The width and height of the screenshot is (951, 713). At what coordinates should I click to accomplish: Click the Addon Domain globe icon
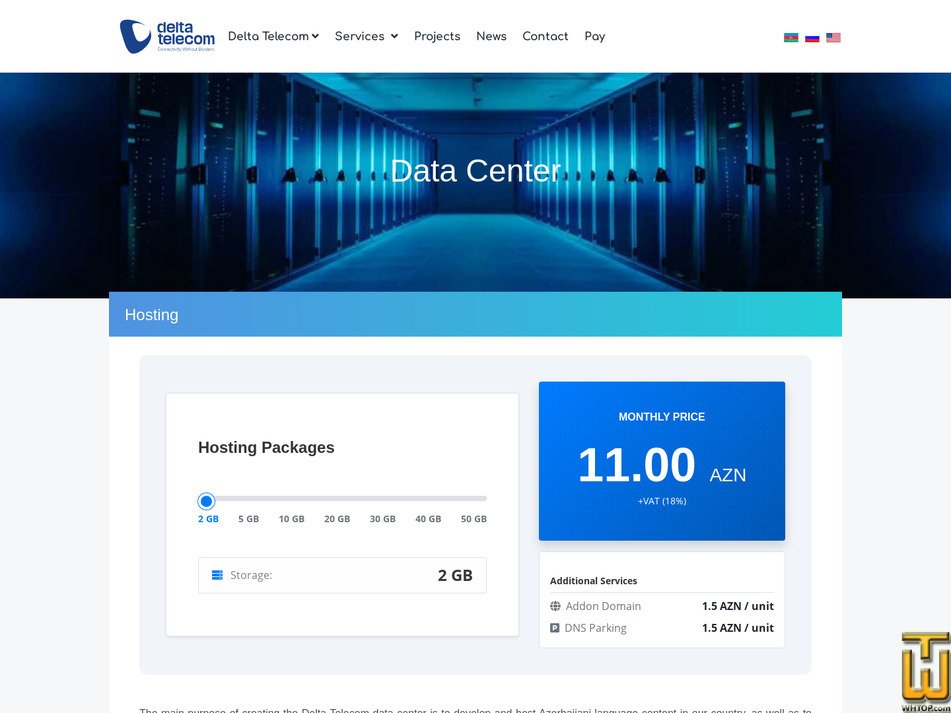click(555, 606)
